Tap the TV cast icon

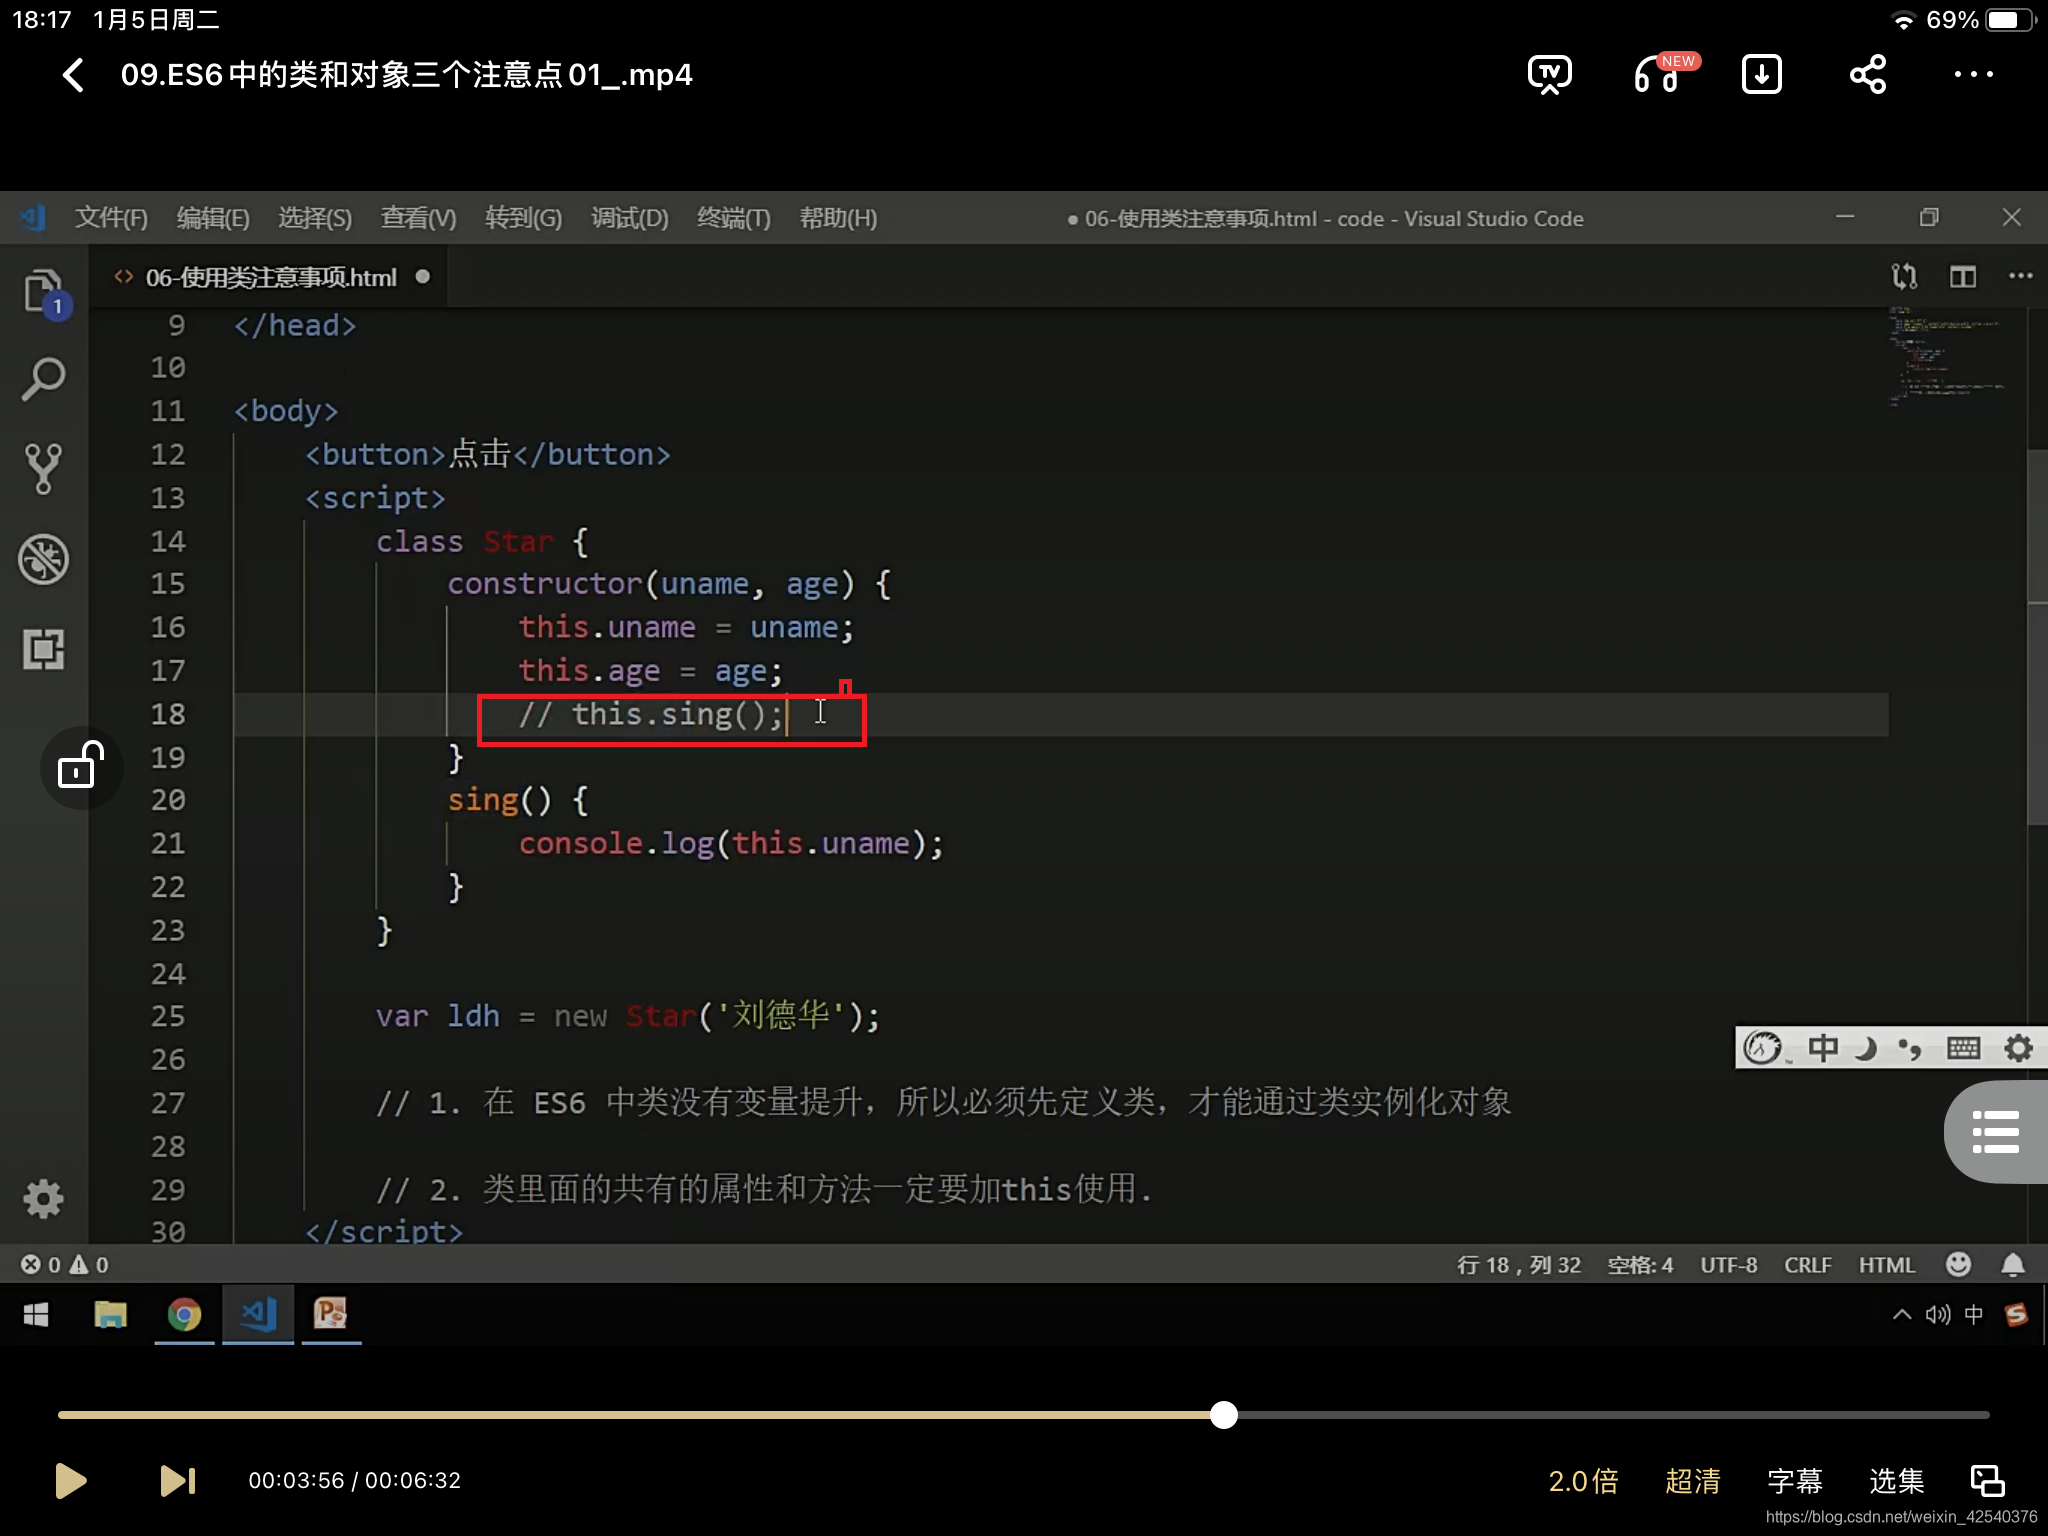pyautogui.click(x=1550, y=75)
